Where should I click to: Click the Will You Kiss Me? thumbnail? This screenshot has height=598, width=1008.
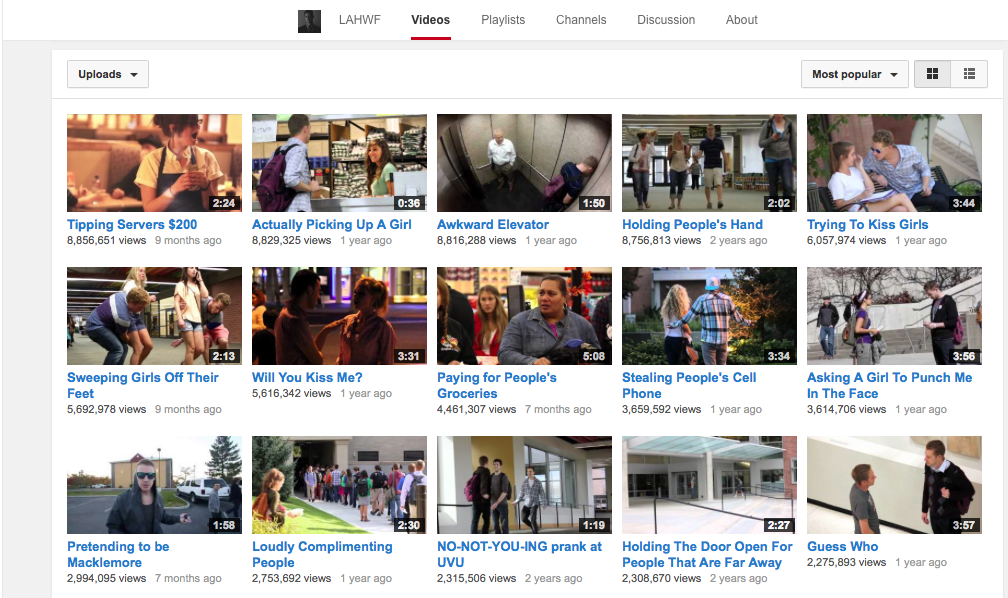coord(339,316)
